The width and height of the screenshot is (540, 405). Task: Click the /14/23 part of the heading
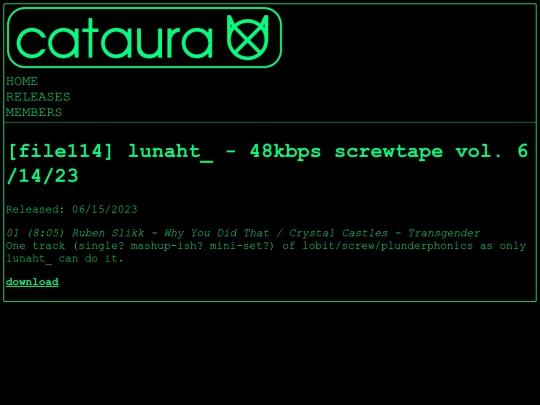coord(42,176)
